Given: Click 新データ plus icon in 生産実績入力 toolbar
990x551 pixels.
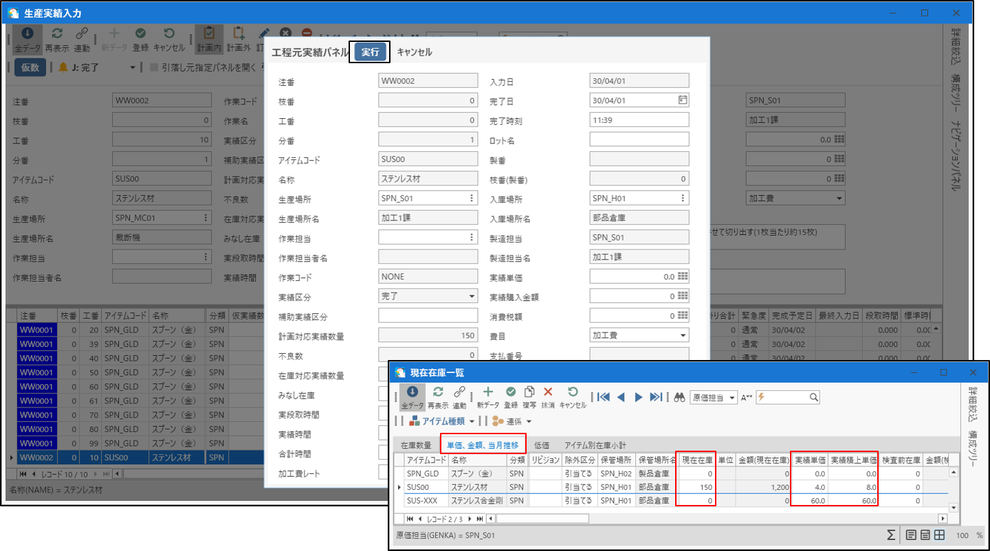Looking at the screenshot, I should point(114,33).
